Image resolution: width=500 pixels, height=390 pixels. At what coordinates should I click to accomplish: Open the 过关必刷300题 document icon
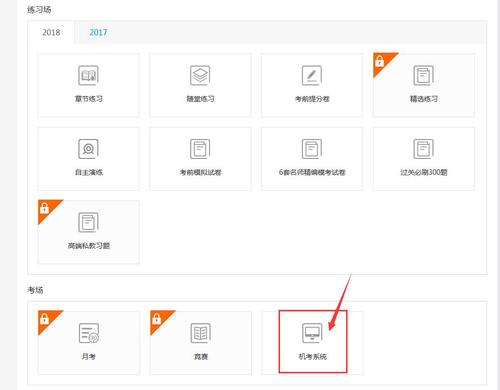coord(423,149)
